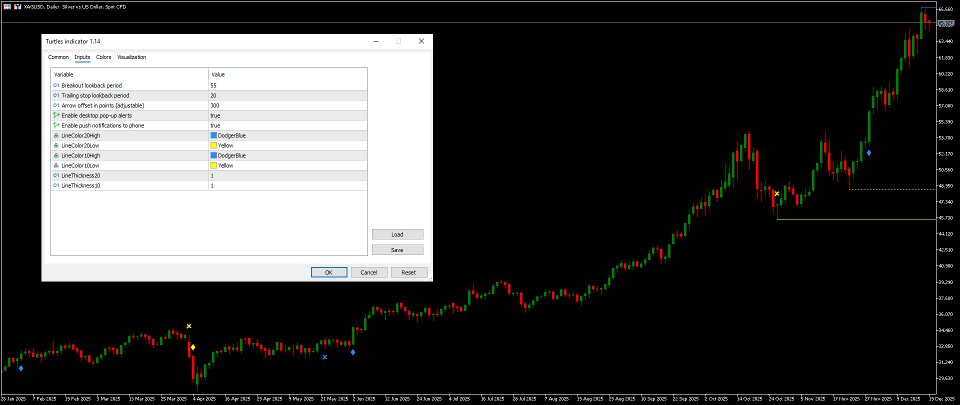
Task: Click the boolean icon beside Enable push notifications to phone
Action: click(56, 125)
